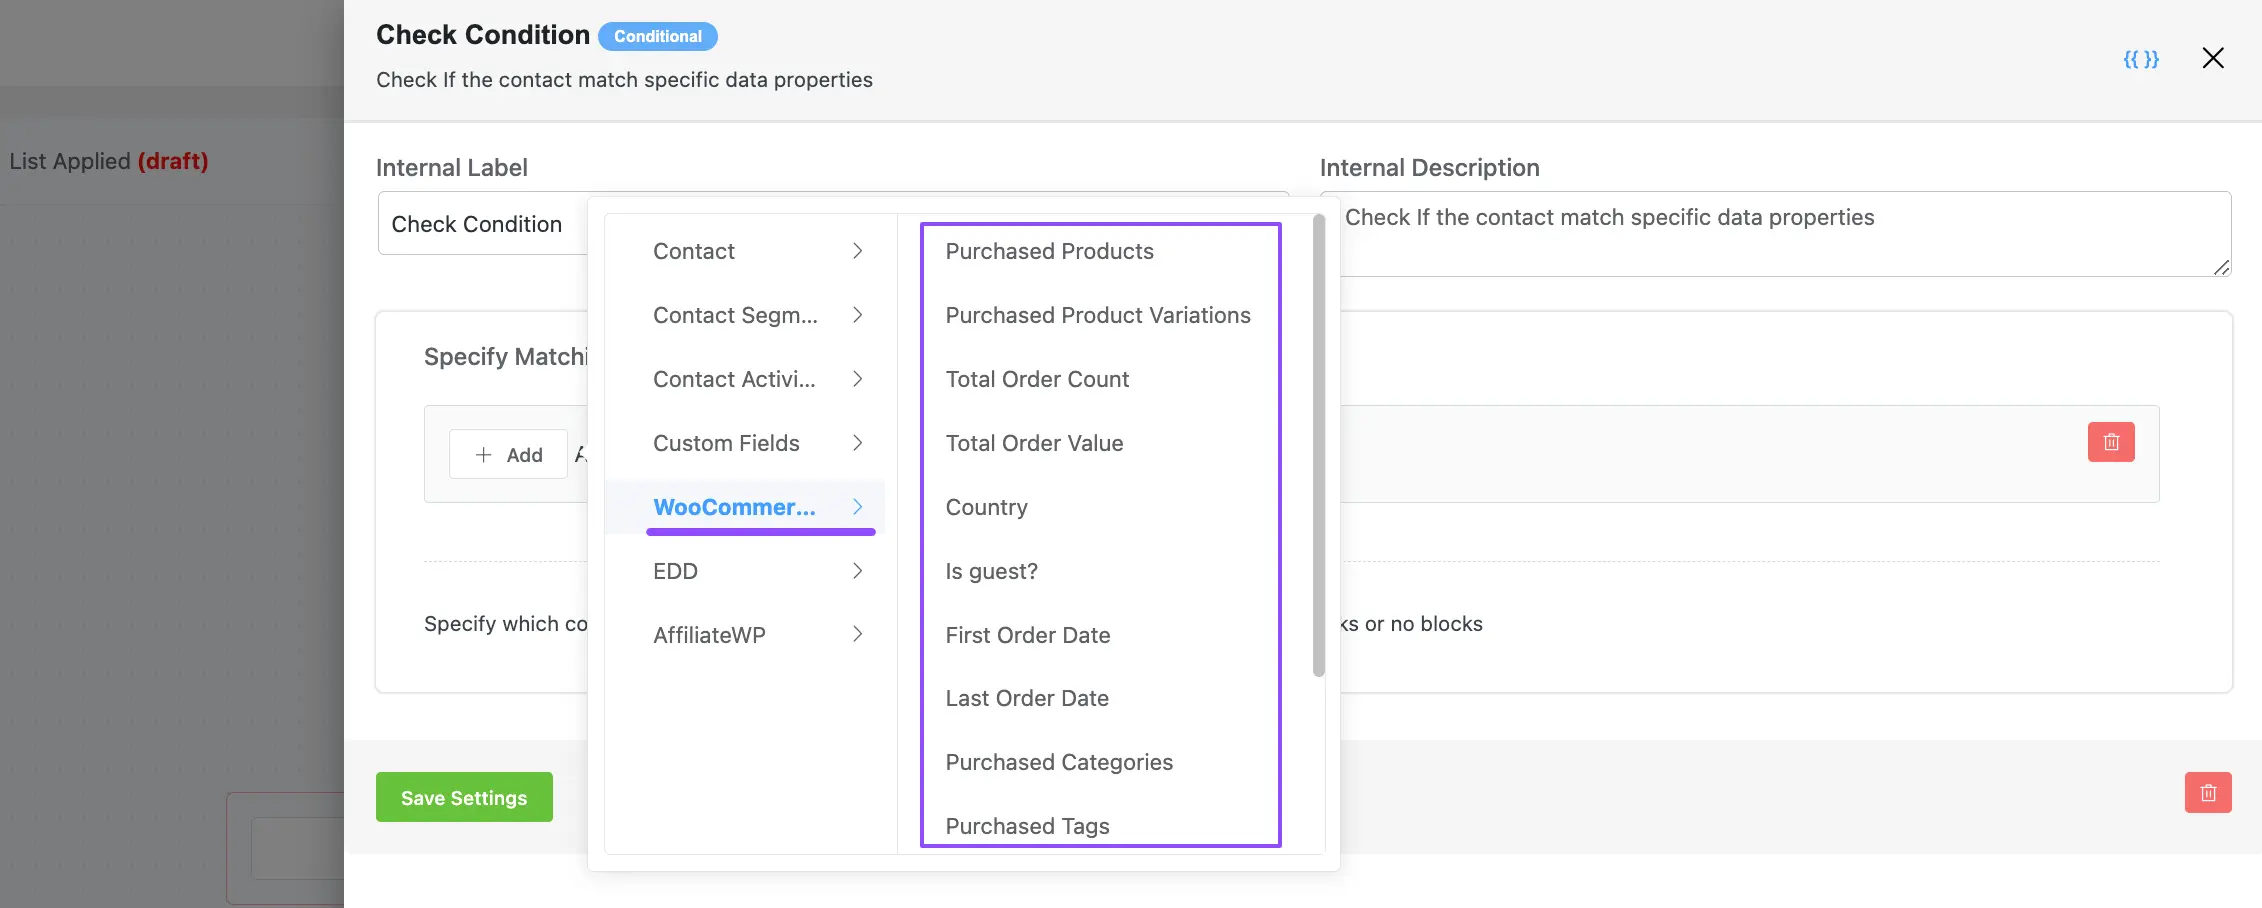Image resolution: width=2262 pixels, height=908 pixels.
Task: Click chevron arrow next to Contact
Action: [857, 251]
